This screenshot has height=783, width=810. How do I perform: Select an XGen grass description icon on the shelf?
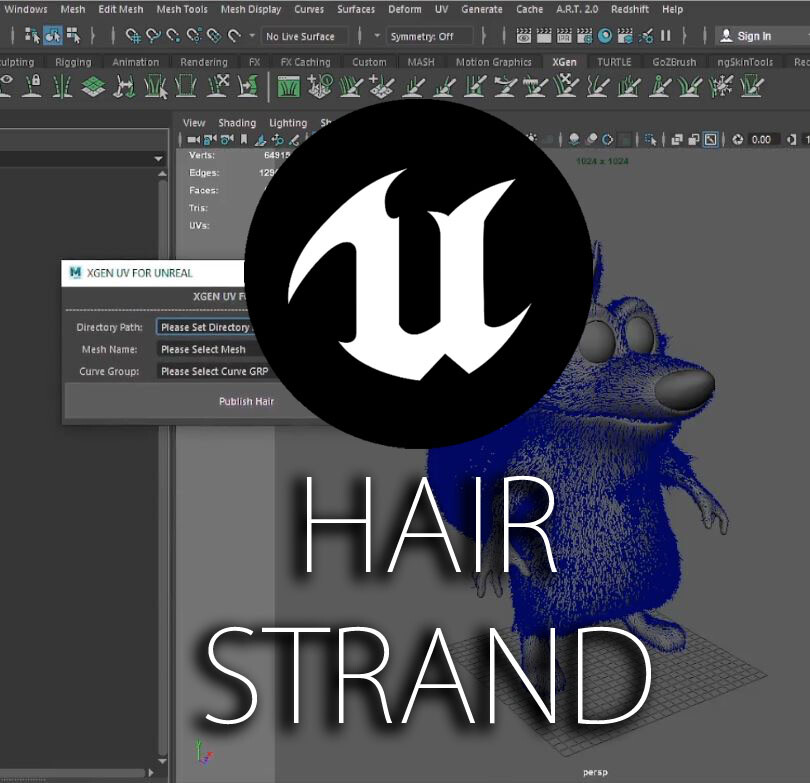[x=287, y=87]
